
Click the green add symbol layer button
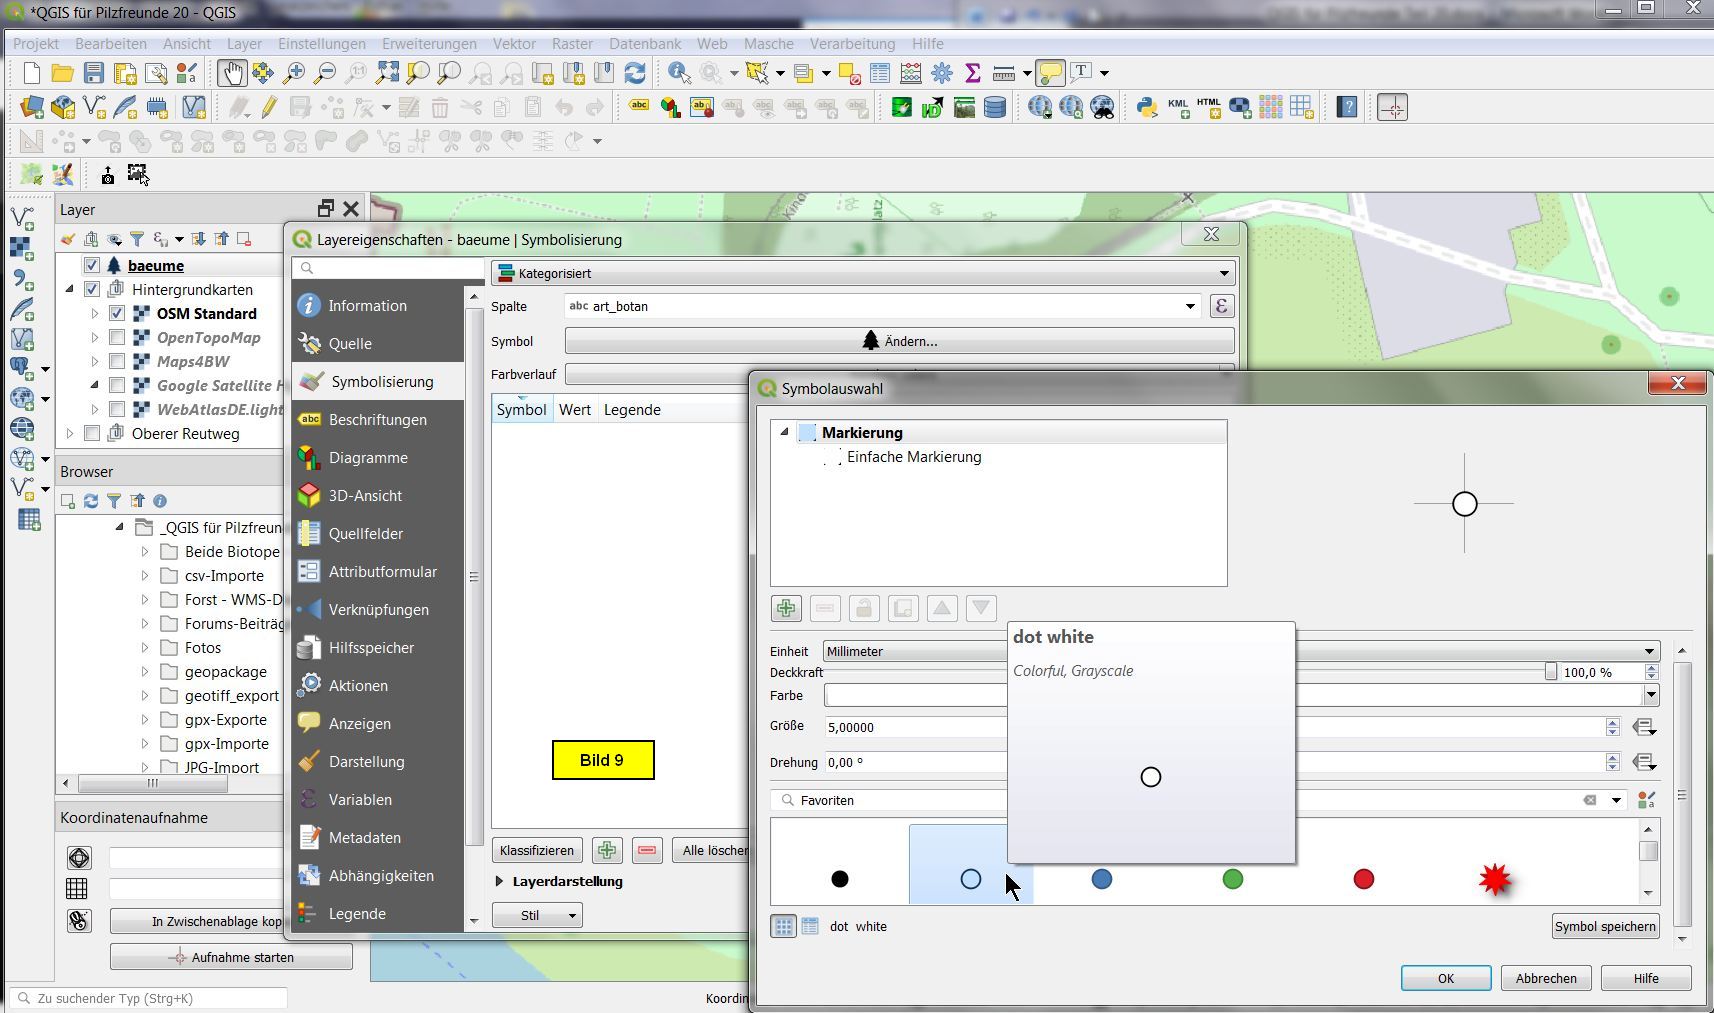click(786, 608)
